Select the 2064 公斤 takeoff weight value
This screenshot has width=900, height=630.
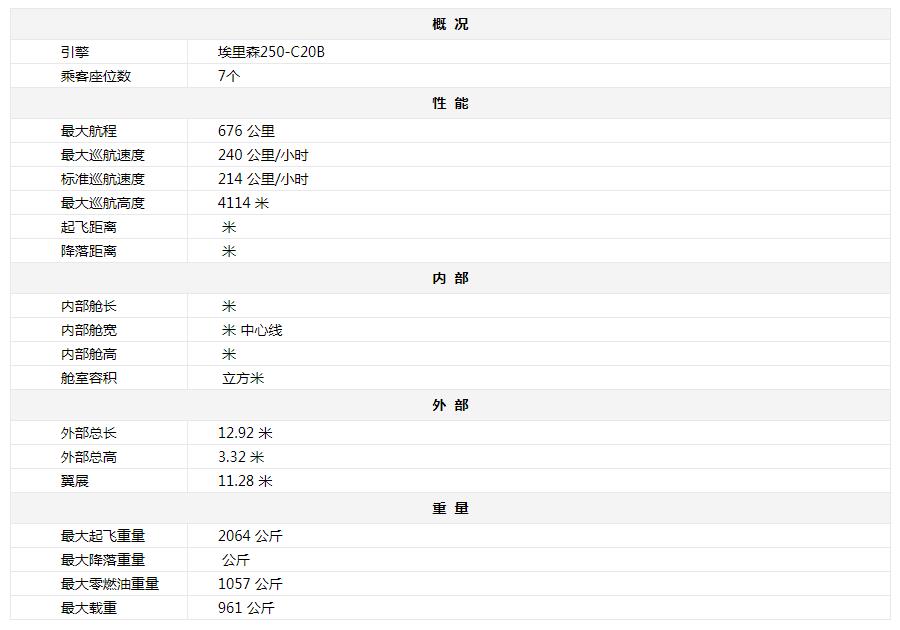click(x=250, y=536)
